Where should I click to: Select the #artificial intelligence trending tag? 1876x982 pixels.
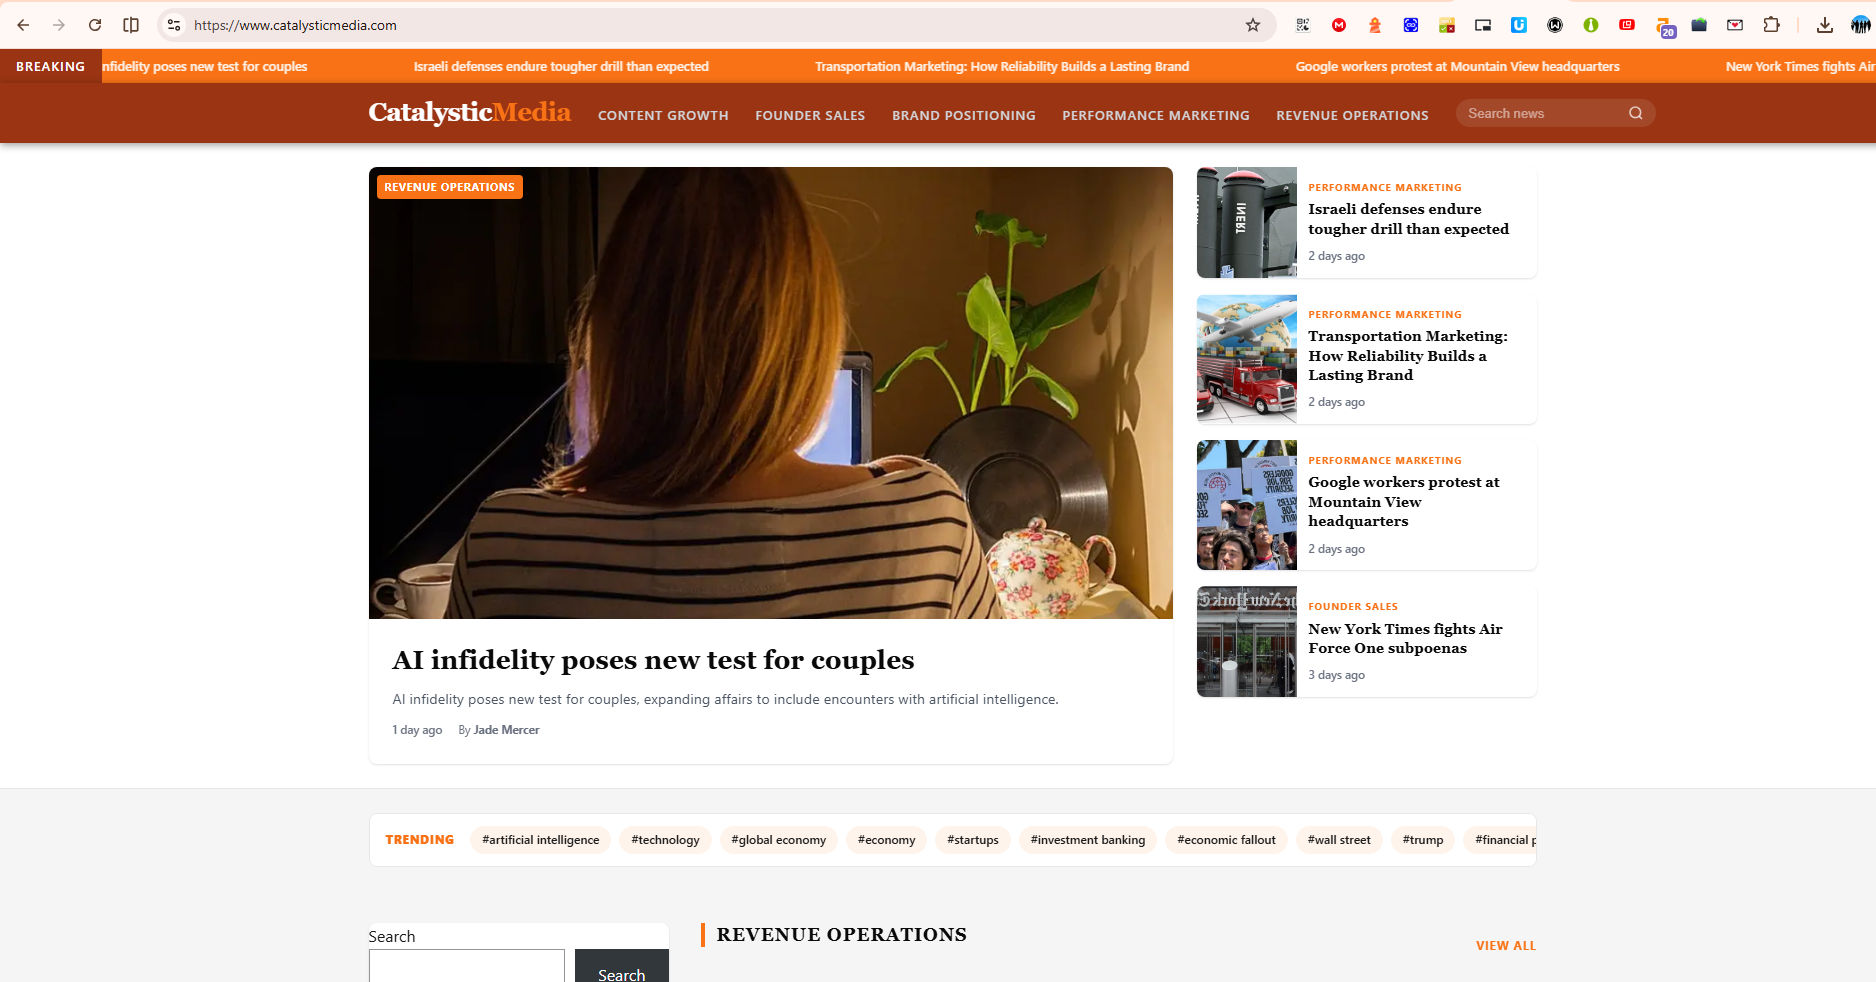(541, 840)
